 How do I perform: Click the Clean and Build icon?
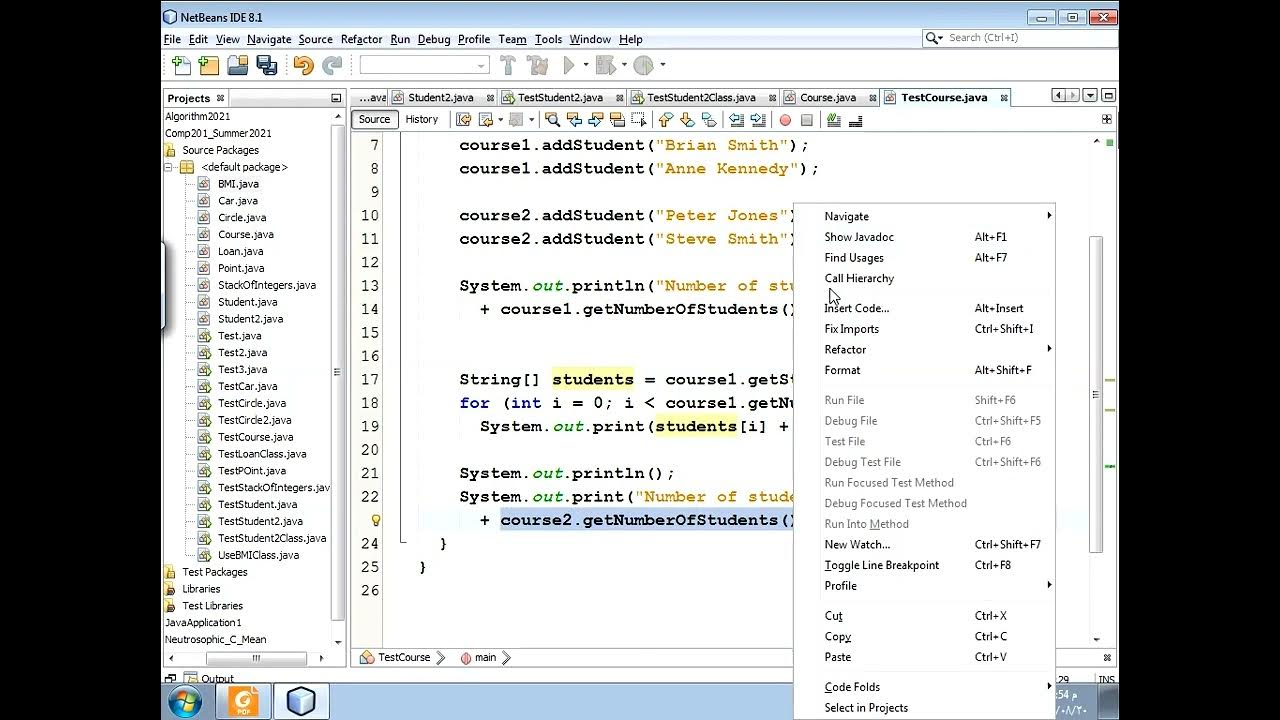tap(538, 65)
